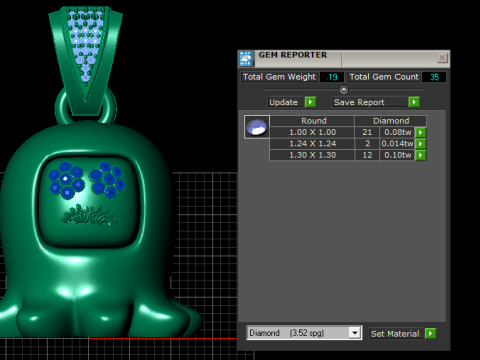Click the green arrow beside Update
The width and height of the screenshot is (480, 360).
310,102
